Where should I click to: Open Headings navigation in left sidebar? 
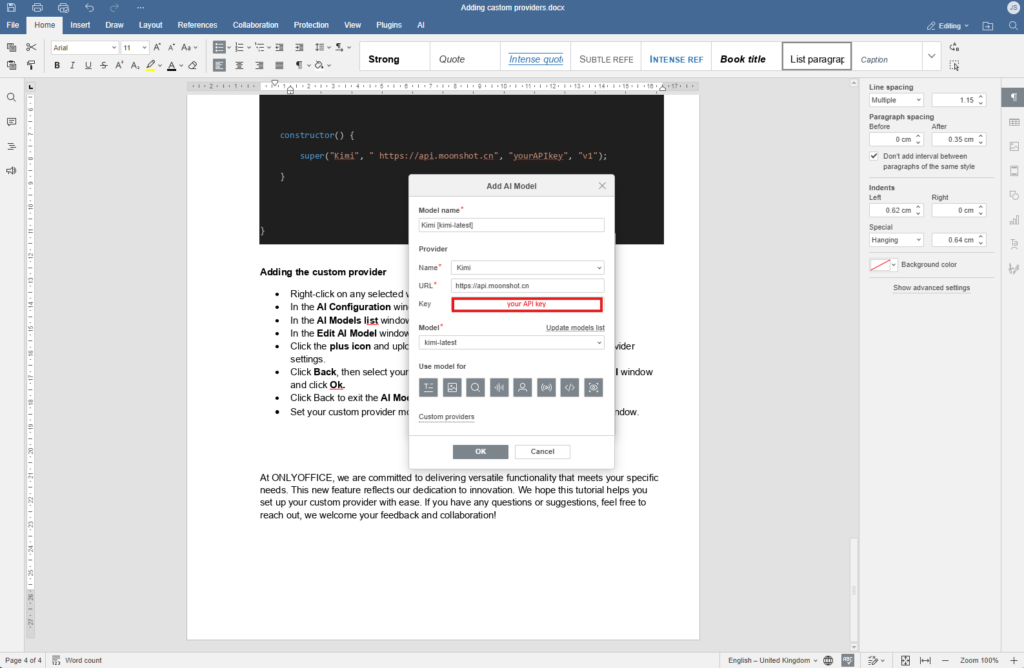(x=11, y=146)
